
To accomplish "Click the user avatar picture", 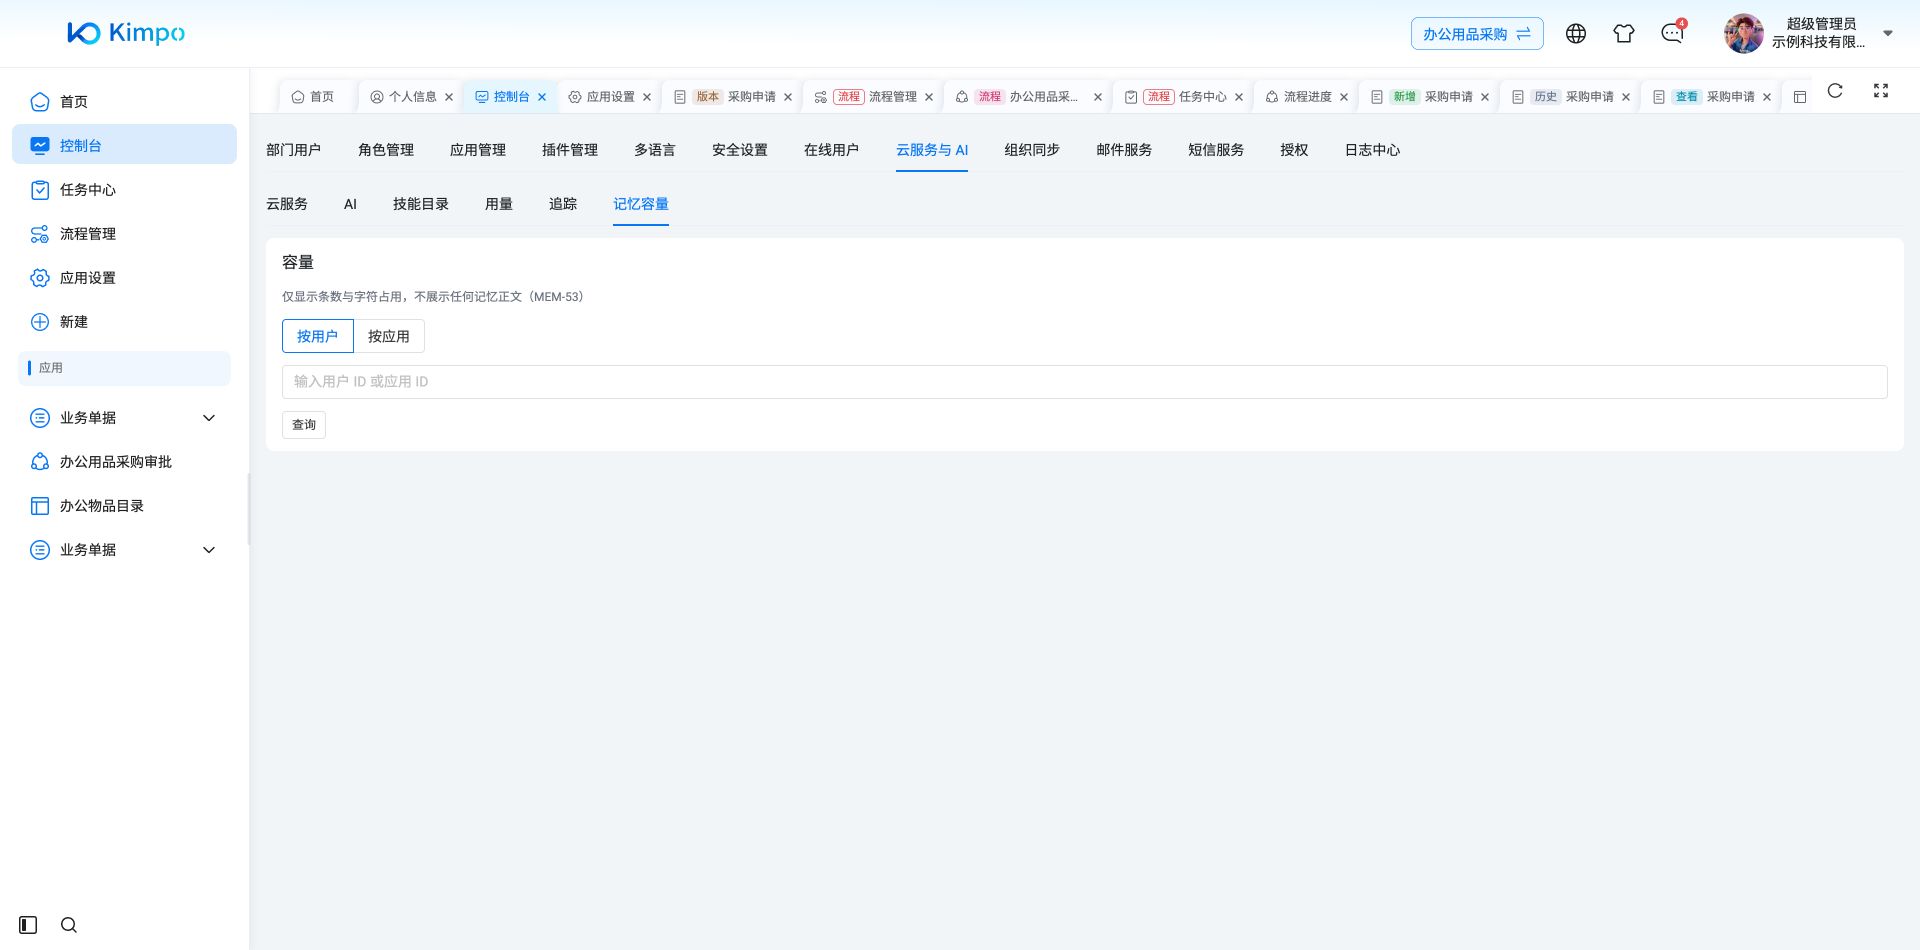I will (x=1744, y=34).
